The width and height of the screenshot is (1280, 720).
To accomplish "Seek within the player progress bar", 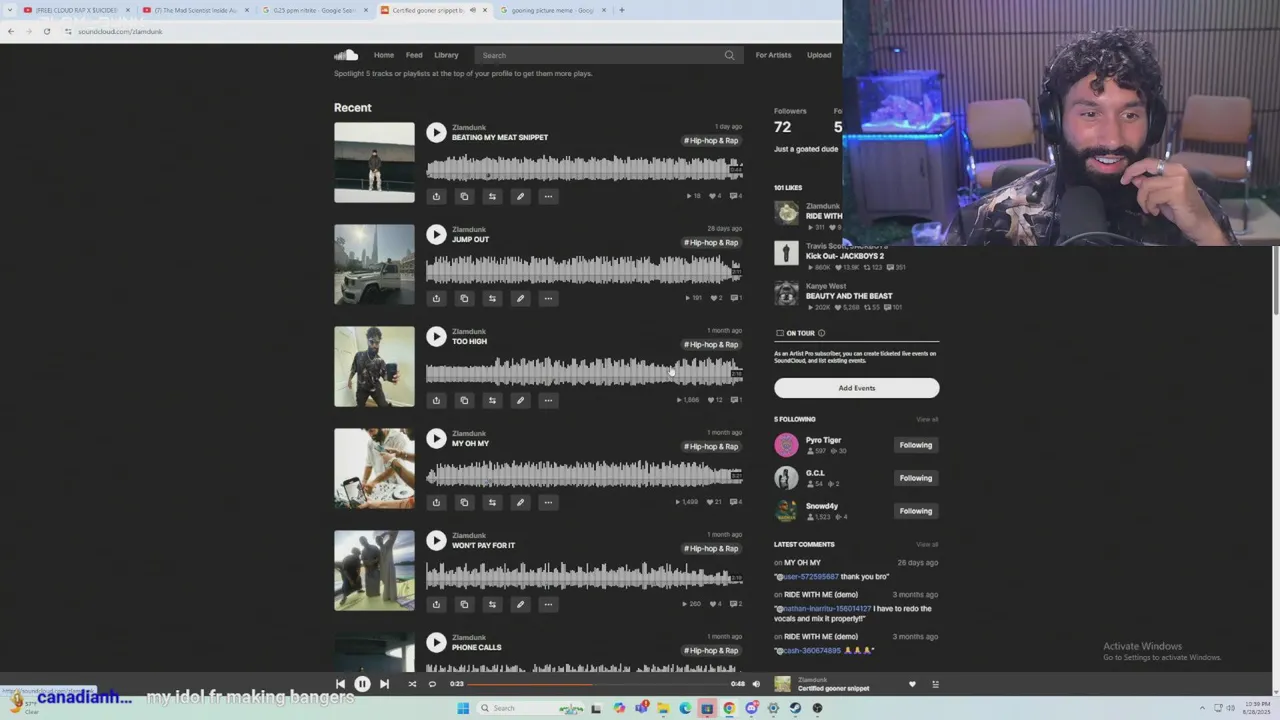I will click(x=597, y=684).
